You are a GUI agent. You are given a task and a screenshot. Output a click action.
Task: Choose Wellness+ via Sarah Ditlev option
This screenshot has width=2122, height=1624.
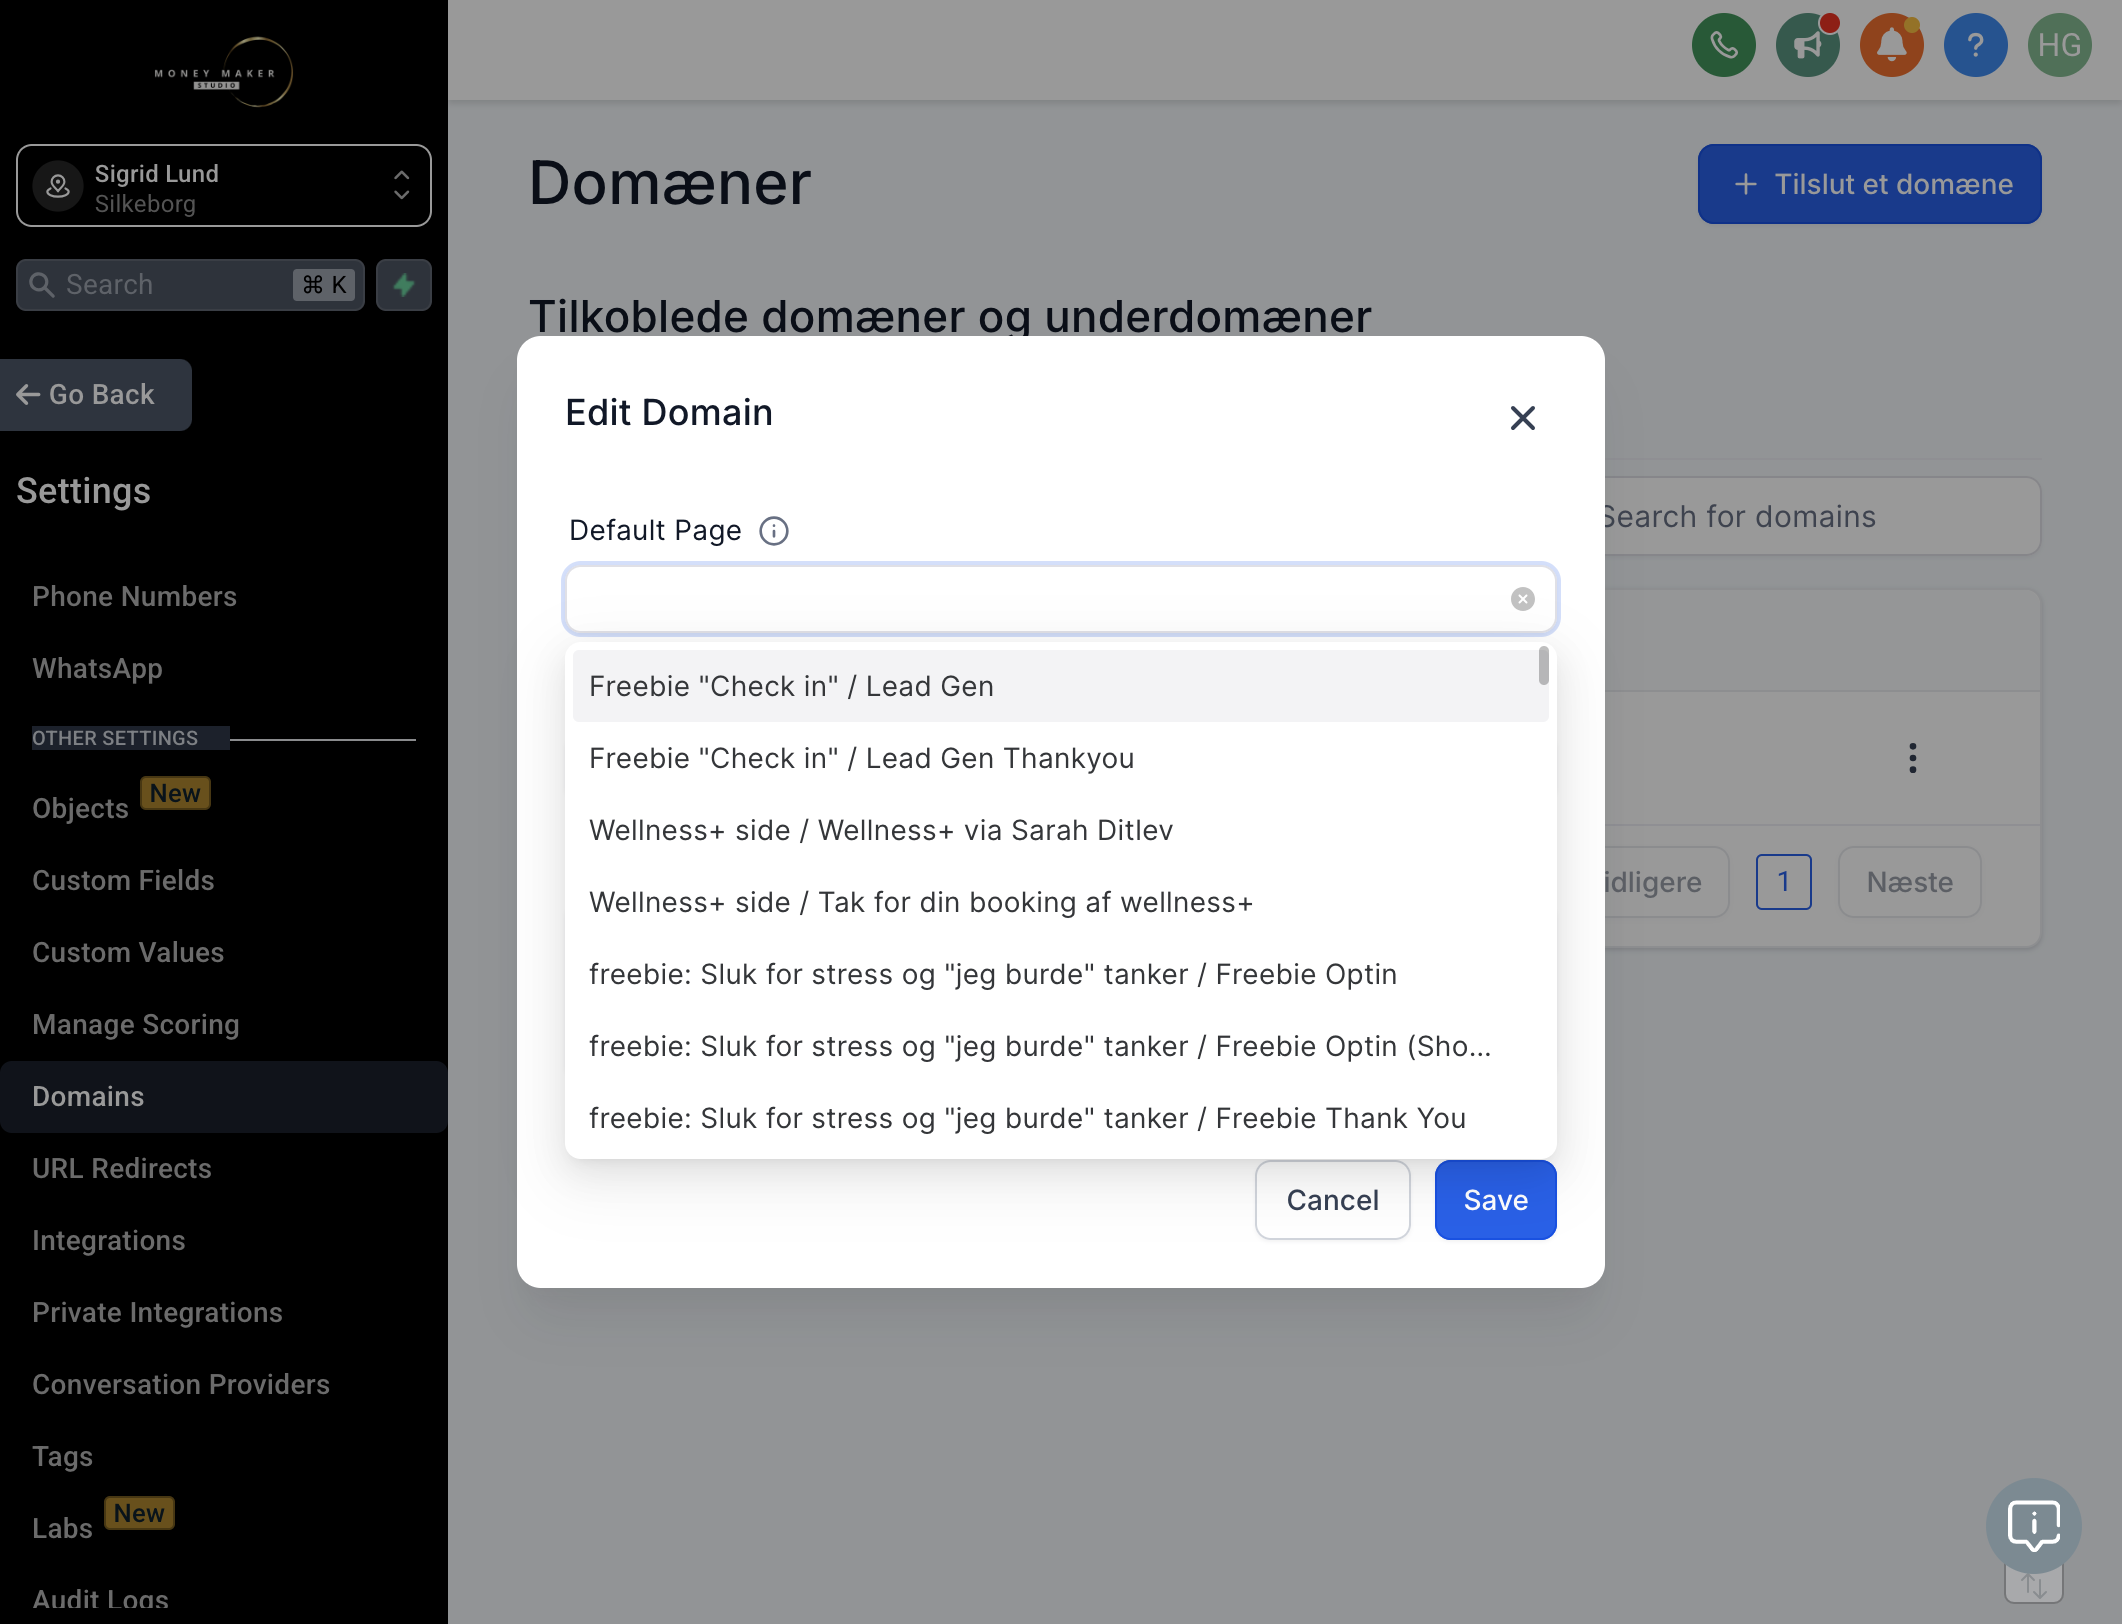click(1060, 830)
